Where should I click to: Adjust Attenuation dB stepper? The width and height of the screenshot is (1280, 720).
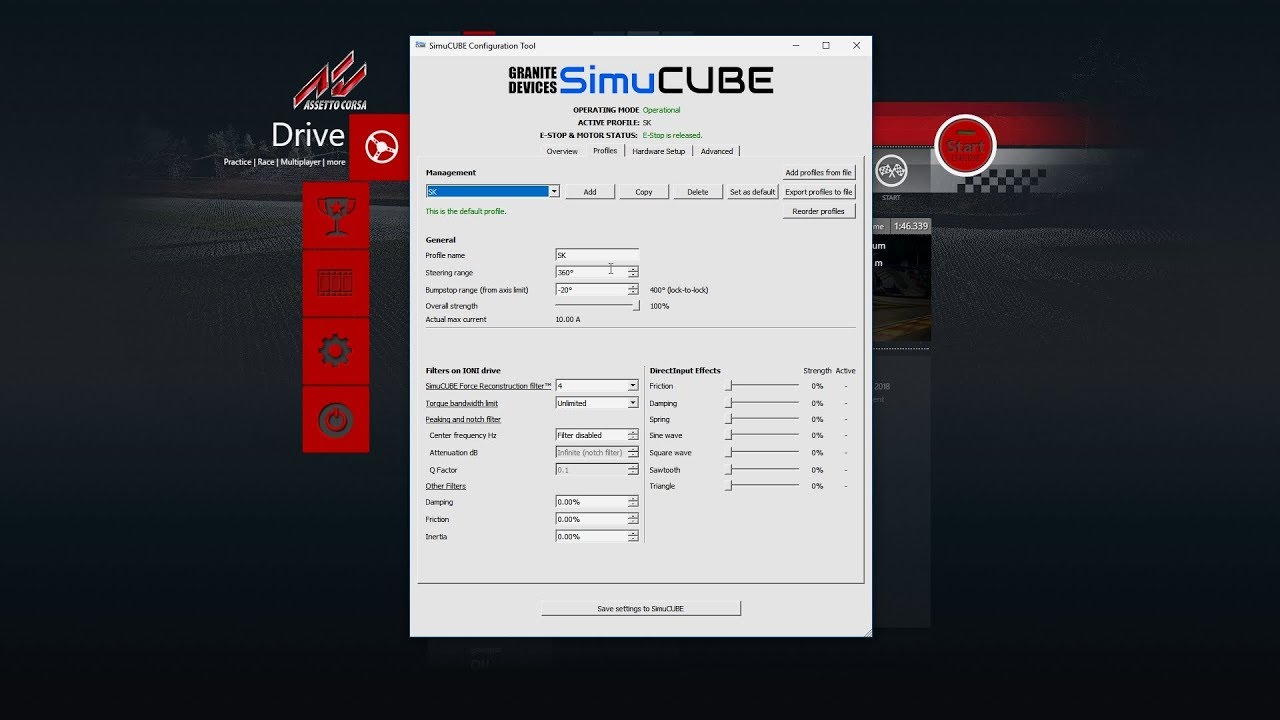[634, 452]
